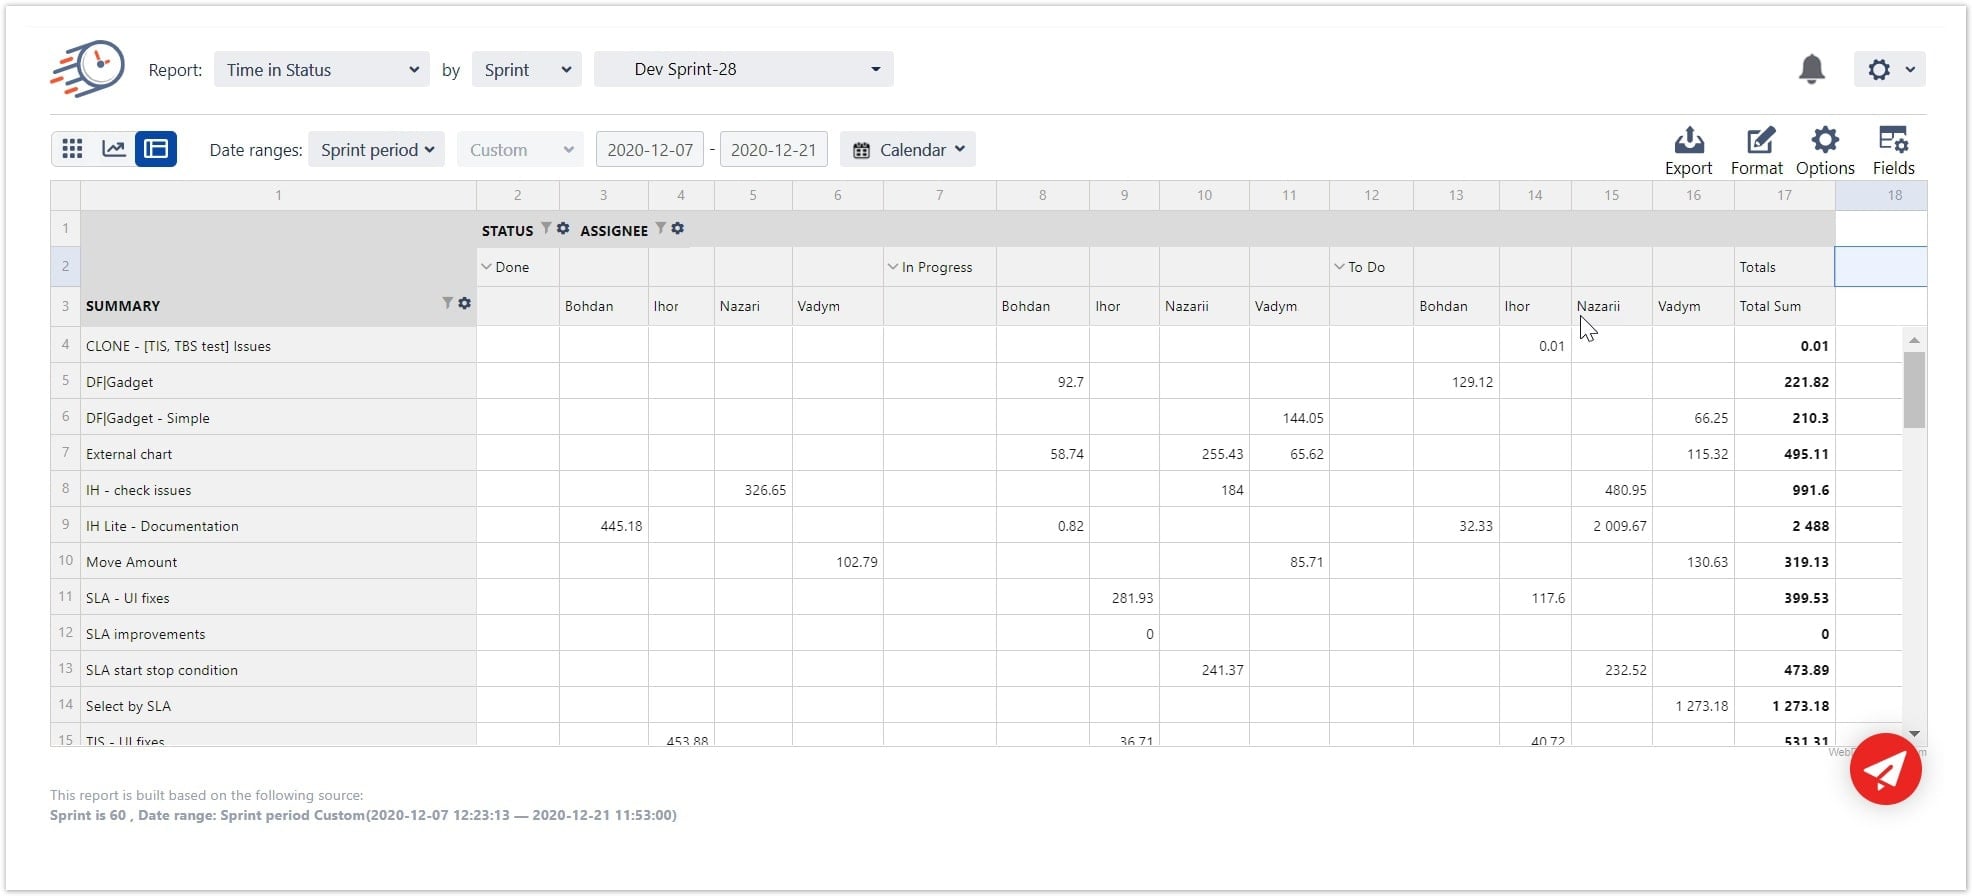1972x896 pixels.
Task: Select the 'External chart' summary cell
Action: pyautogui.click(x=278, y=453)
